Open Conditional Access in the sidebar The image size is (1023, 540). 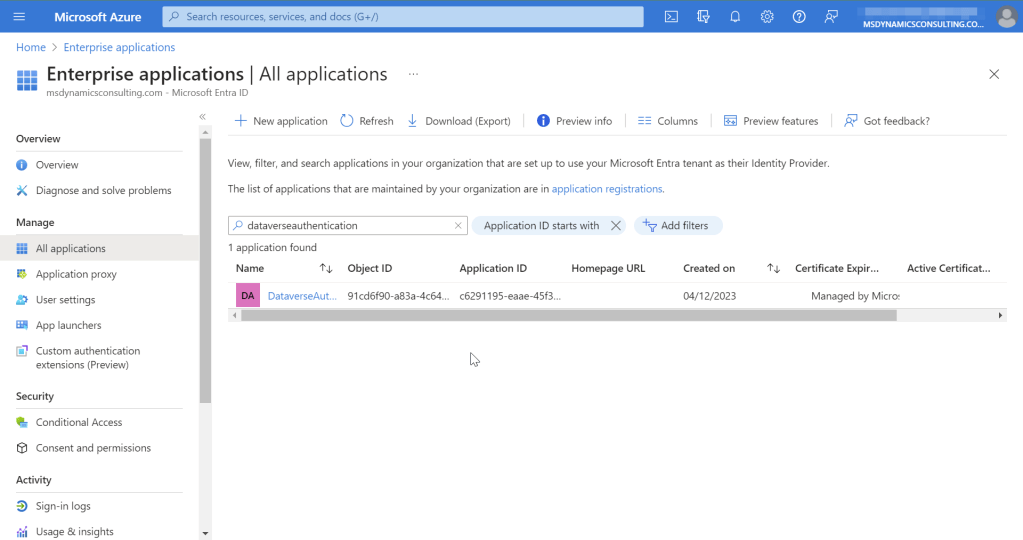78,422
